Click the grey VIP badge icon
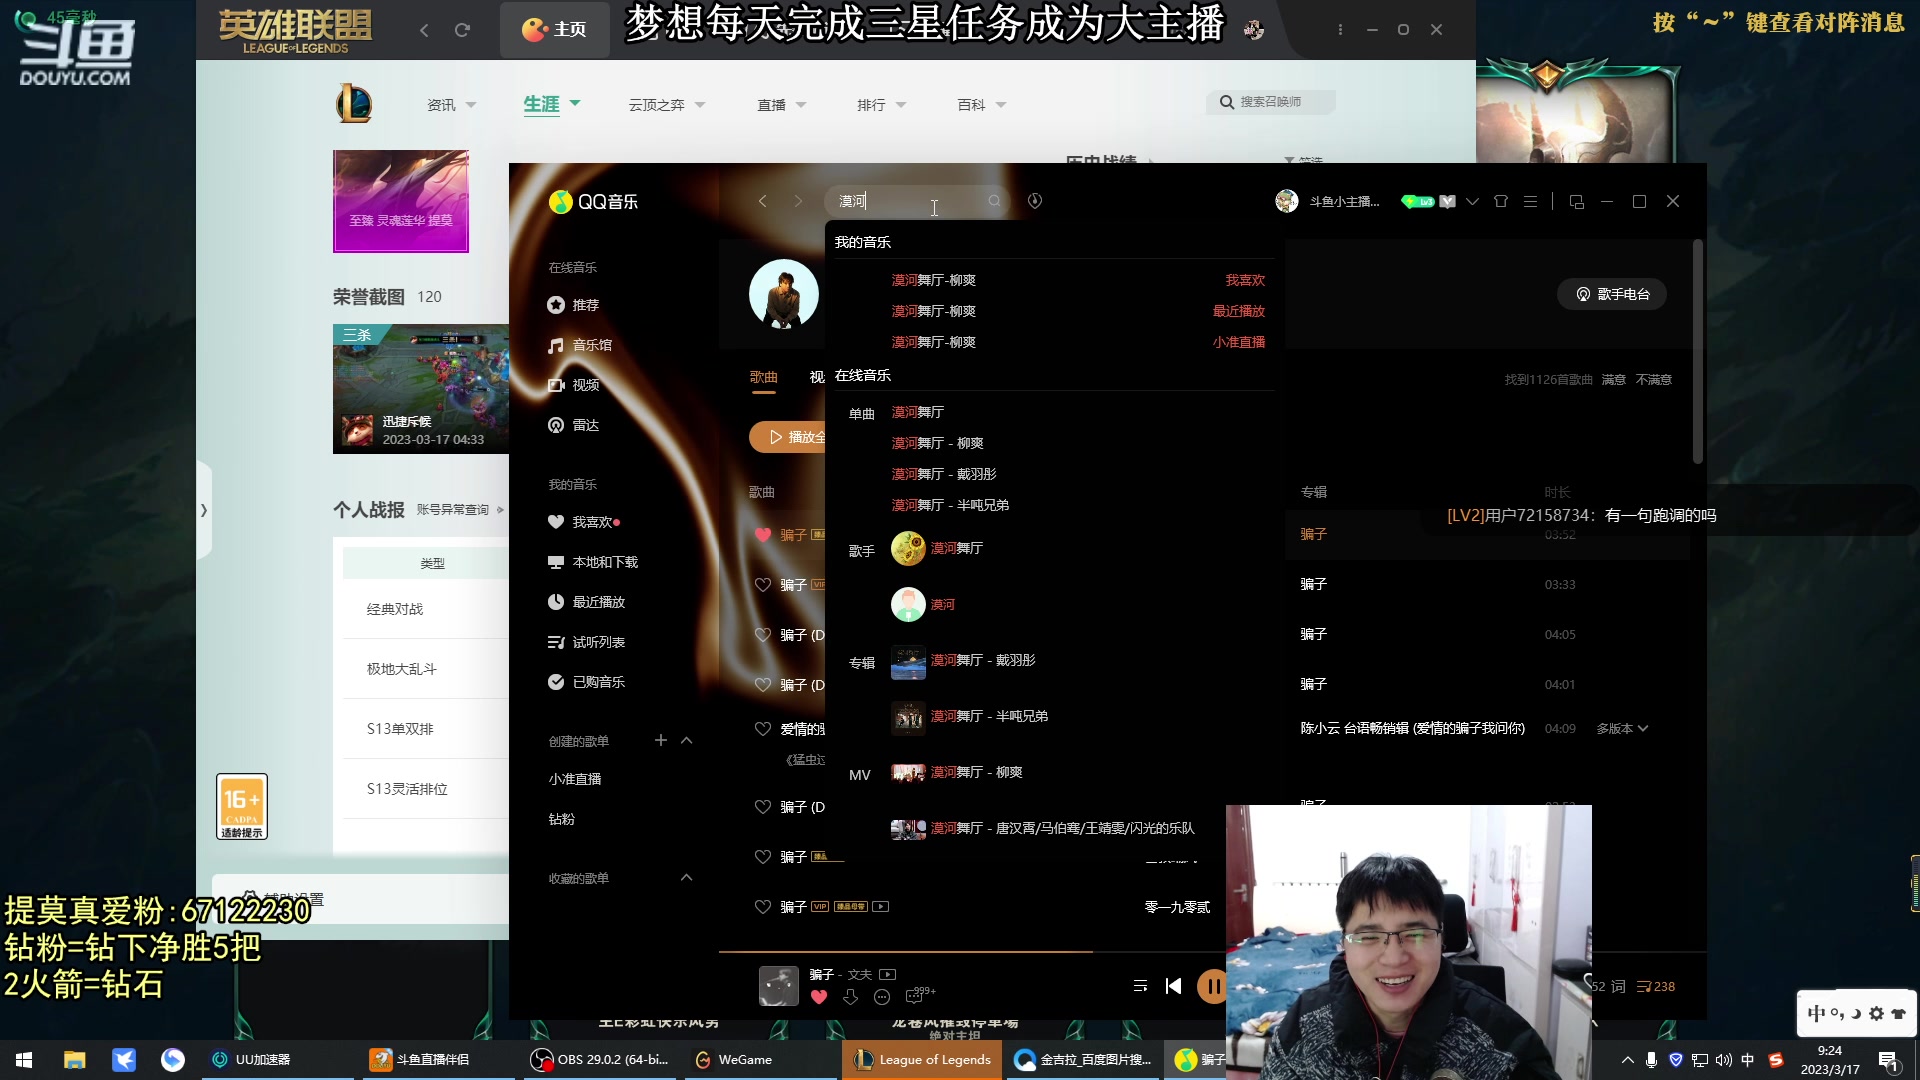Screen dimensions: 1920x1080 tap(1447, 201)
